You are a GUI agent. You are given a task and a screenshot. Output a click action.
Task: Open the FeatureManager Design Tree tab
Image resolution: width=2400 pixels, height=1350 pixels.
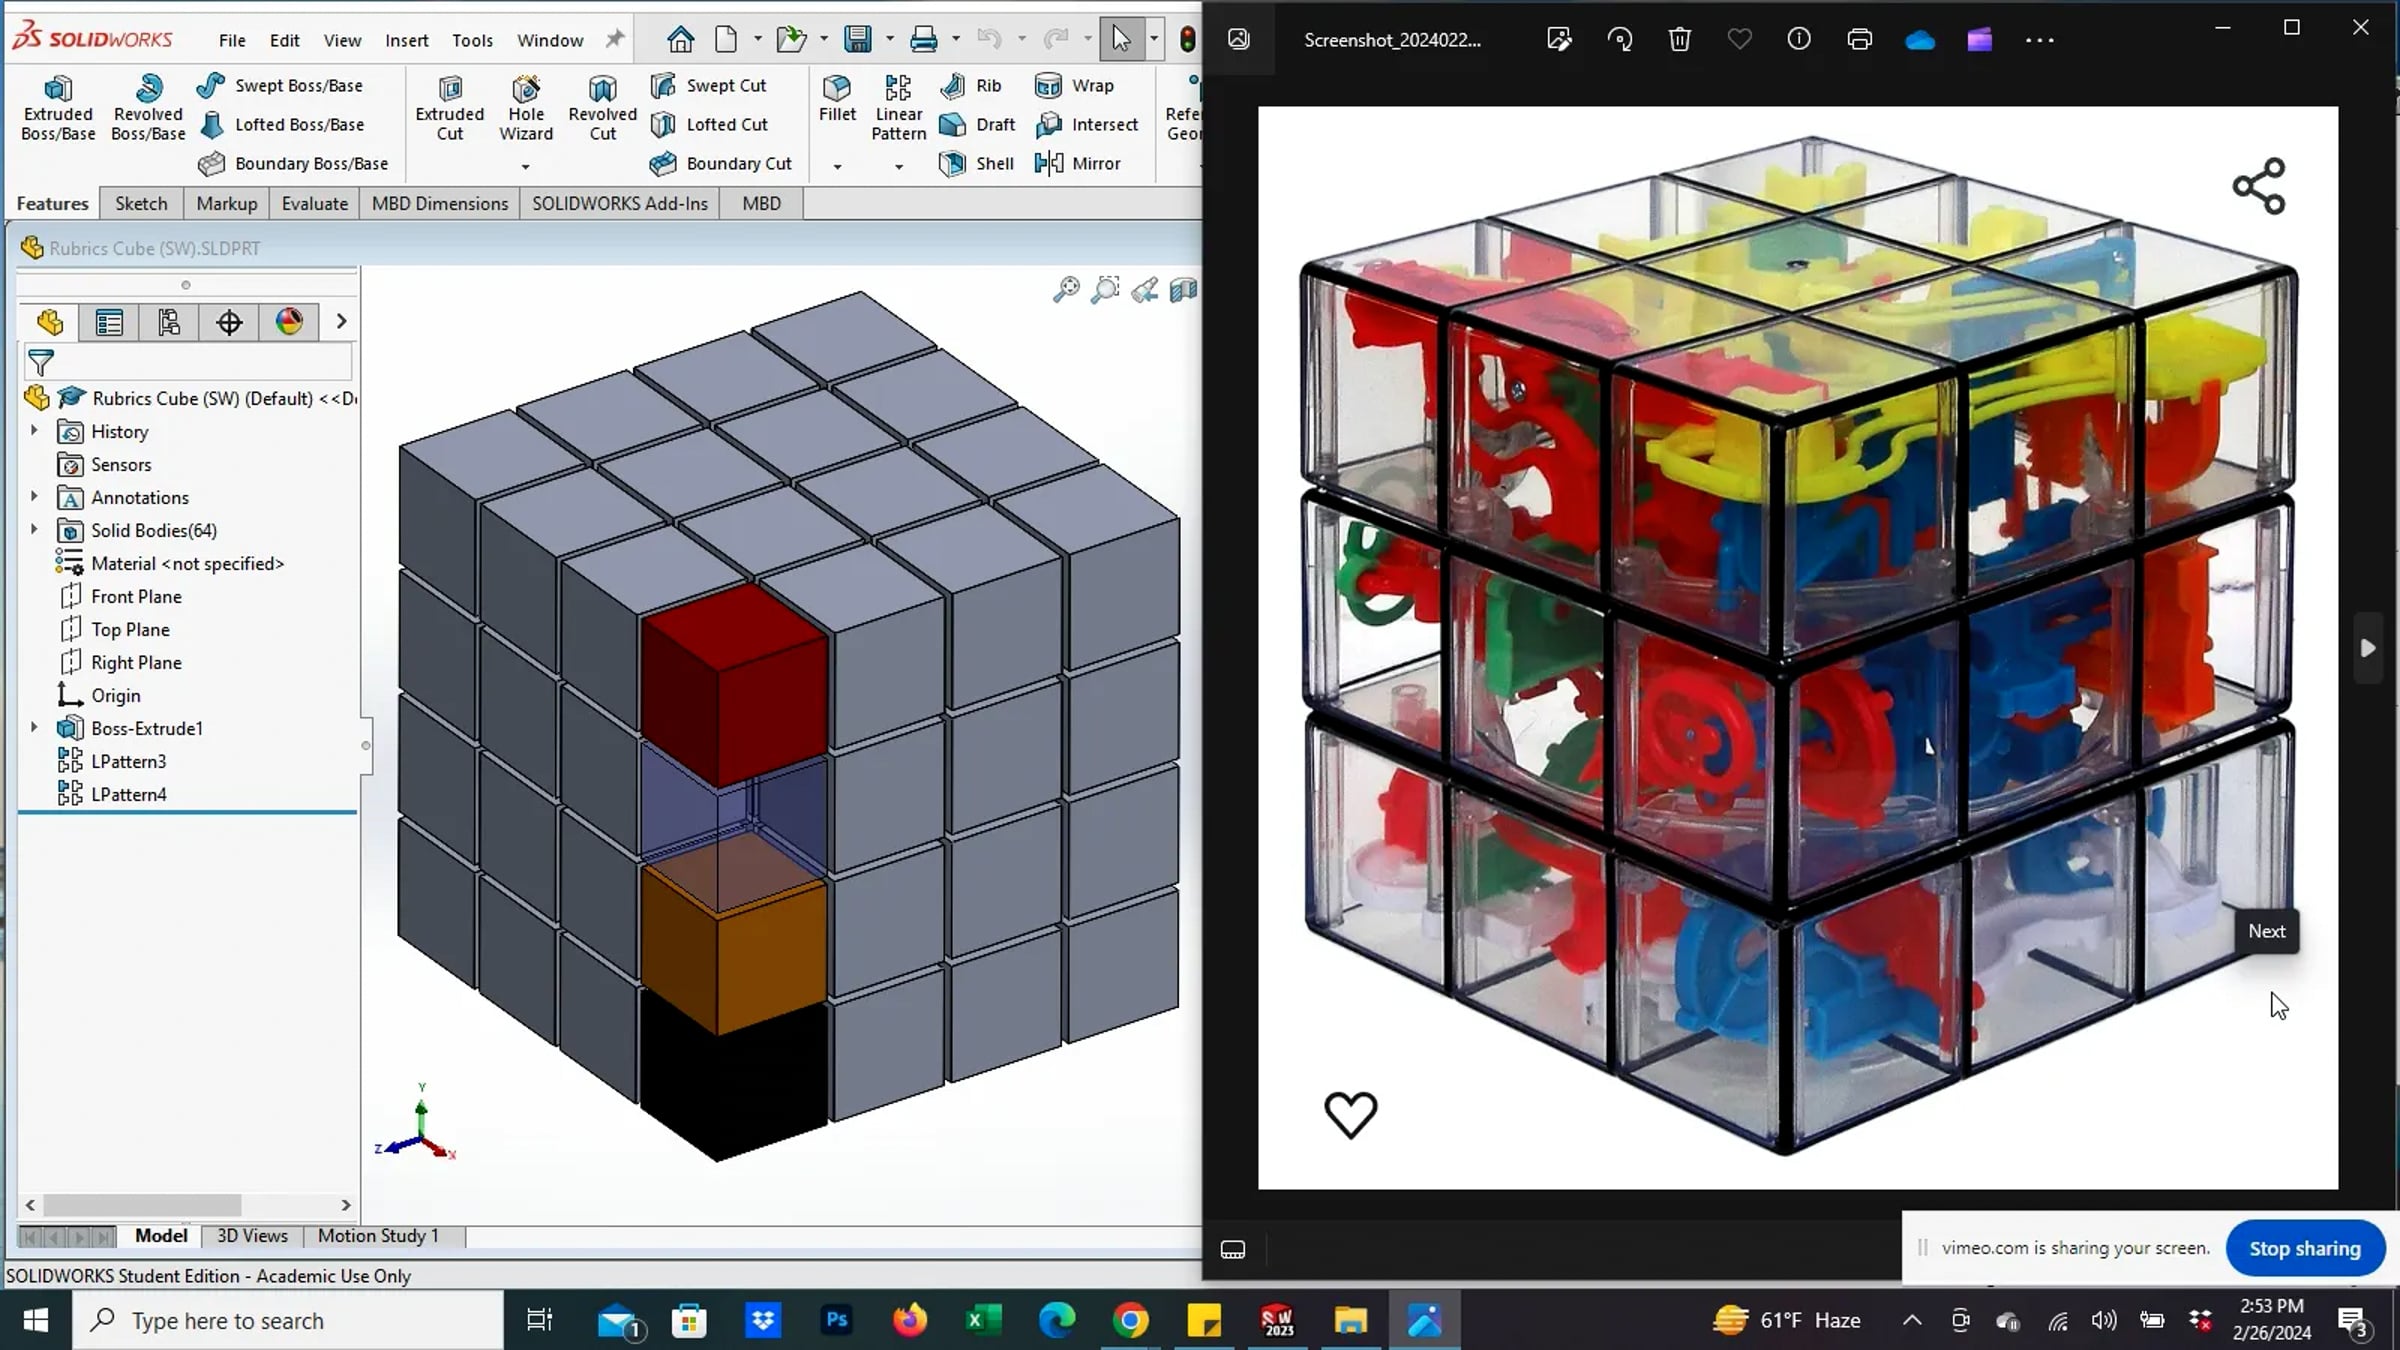pos(50,322)
